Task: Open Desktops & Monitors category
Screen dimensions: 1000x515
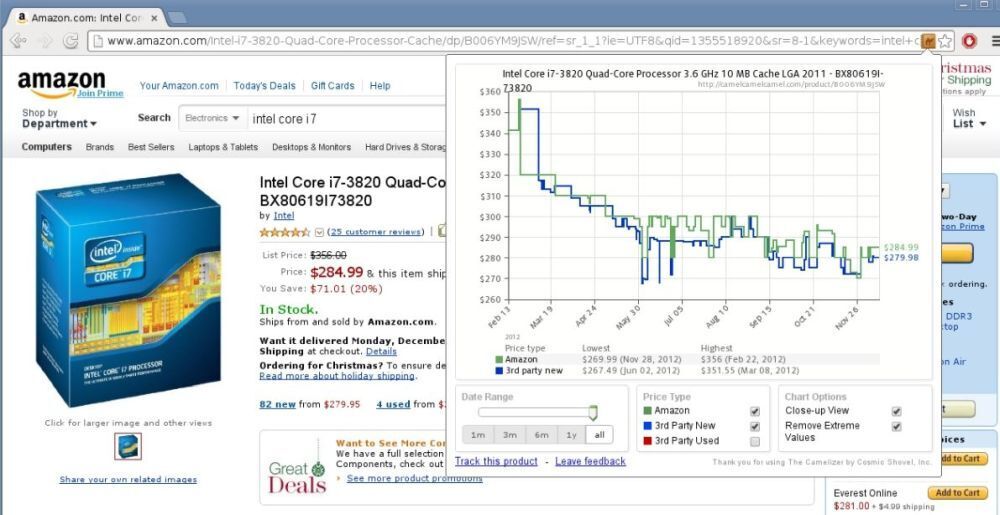Action: pyautogui.click(x=311, y=147)
